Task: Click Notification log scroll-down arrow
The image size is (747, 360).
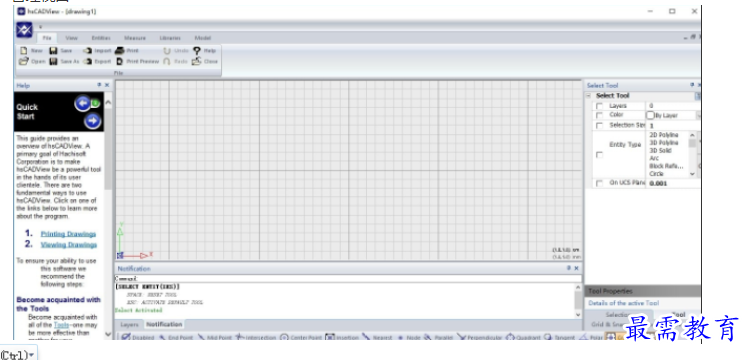Action: pos(578,315)
